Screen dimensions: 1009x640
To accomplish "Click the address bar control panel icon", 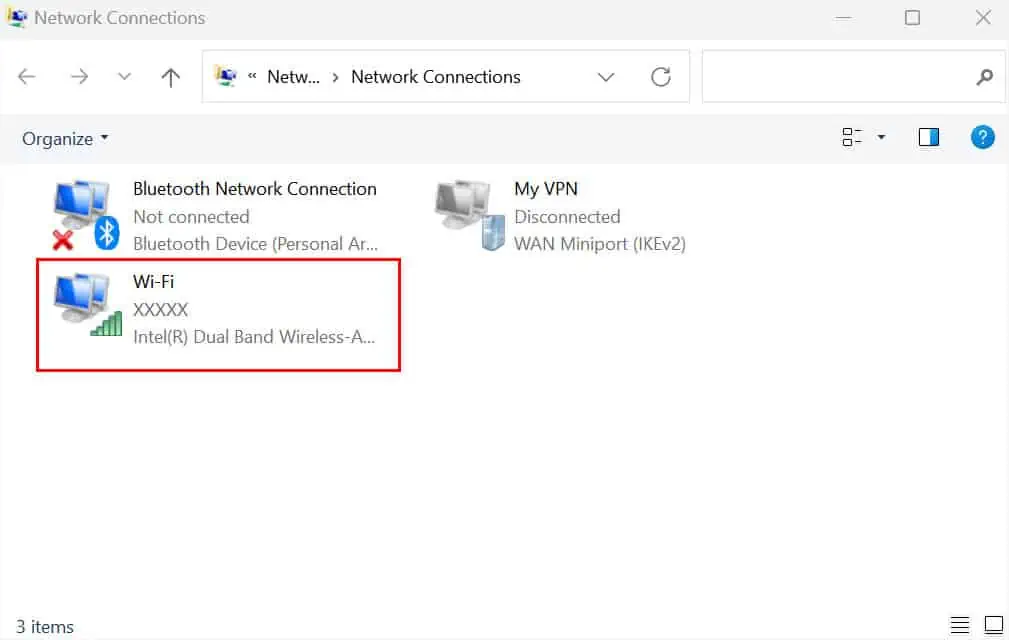I will tap(225, 77).
